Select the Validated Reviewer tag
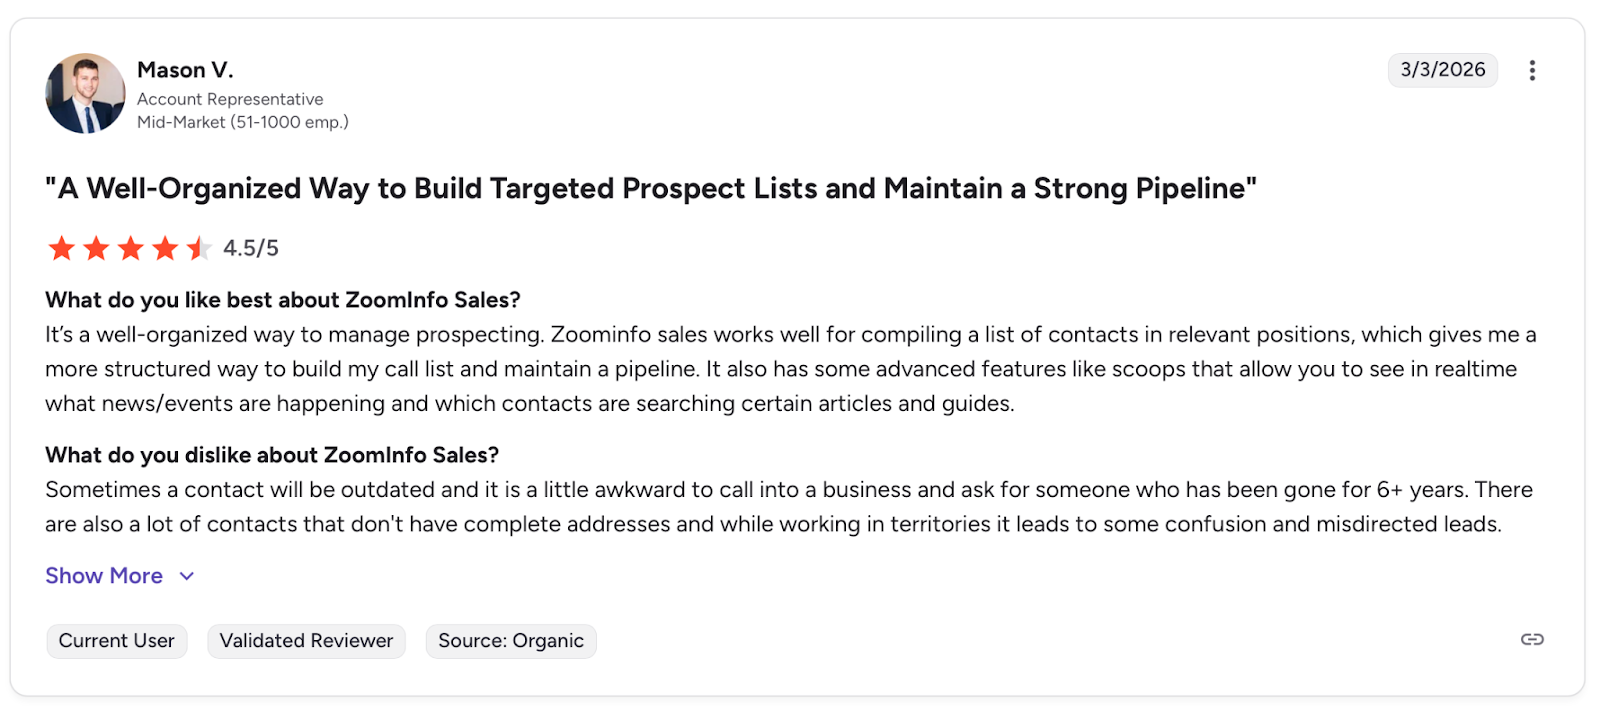Viewport: 1600px width, 708px height. point(306,641)
